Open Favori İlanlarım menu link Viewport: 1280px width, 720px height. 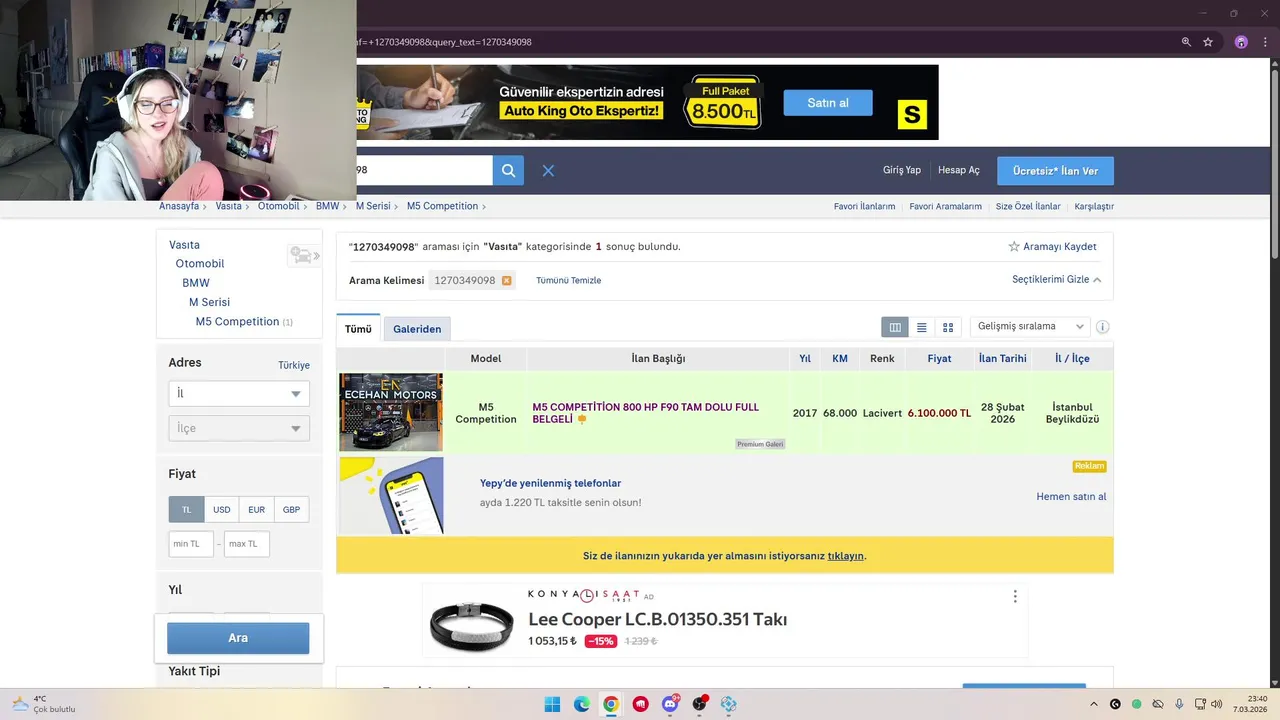tap(864, 207)
